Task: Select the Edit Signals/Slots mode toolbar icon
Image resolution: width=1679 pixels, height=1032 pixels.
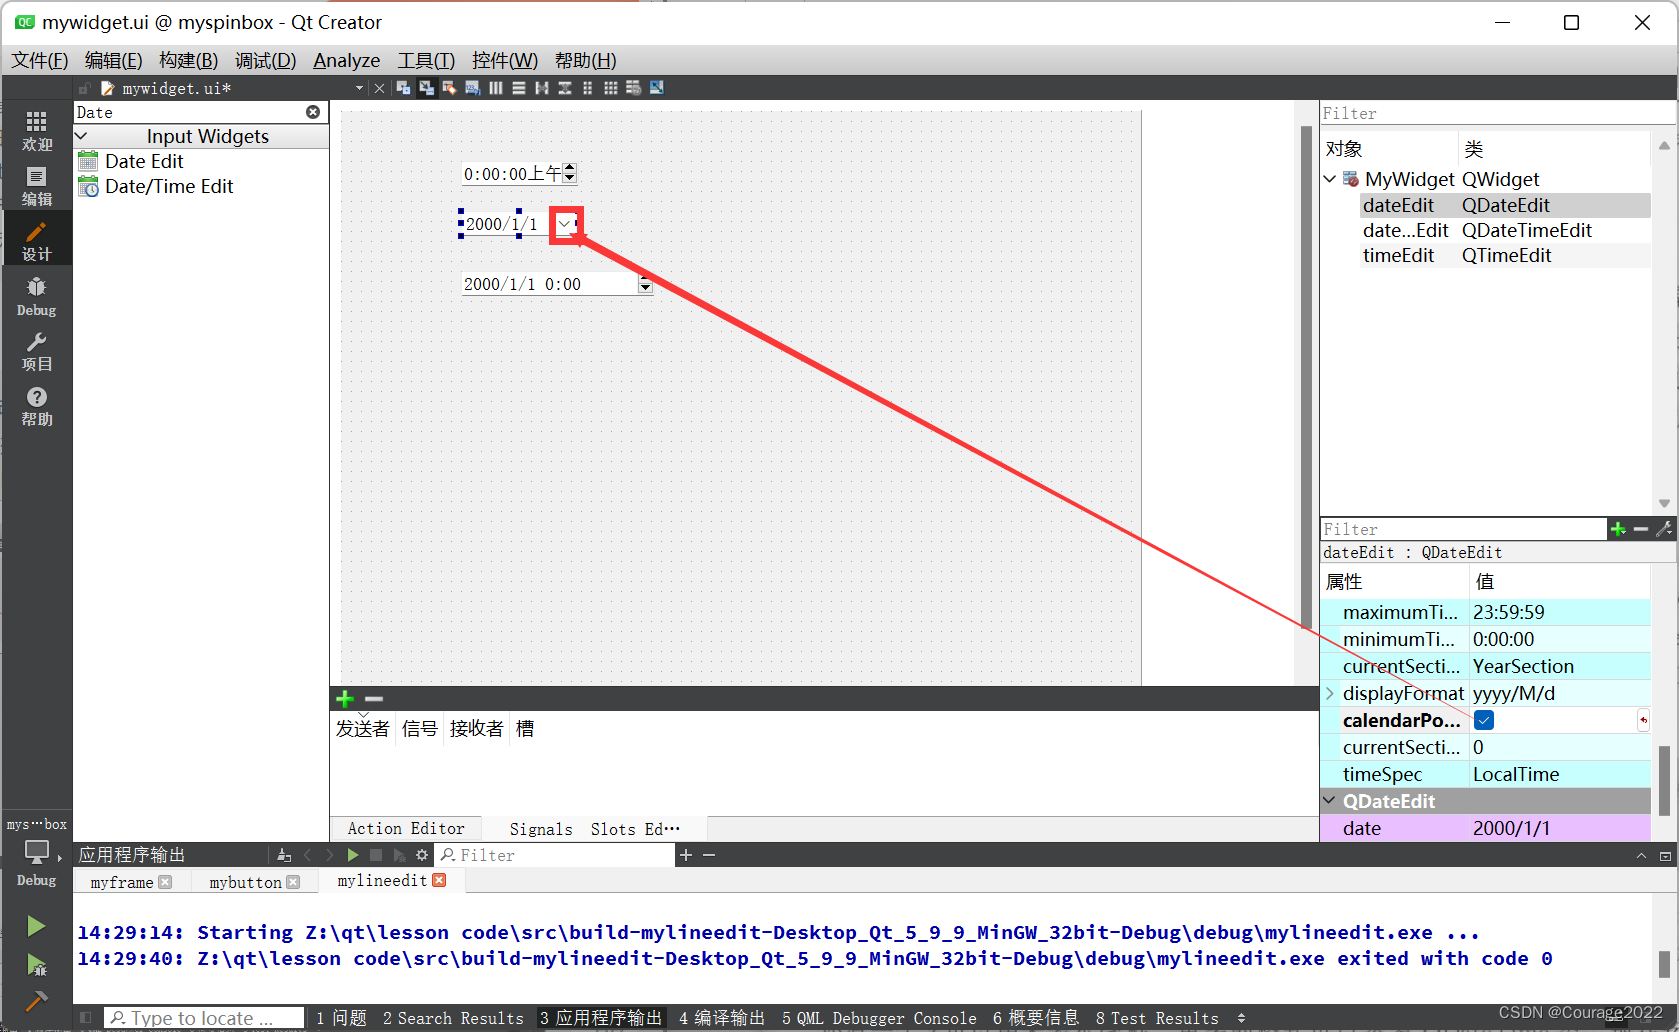Action: coord(427,88)
